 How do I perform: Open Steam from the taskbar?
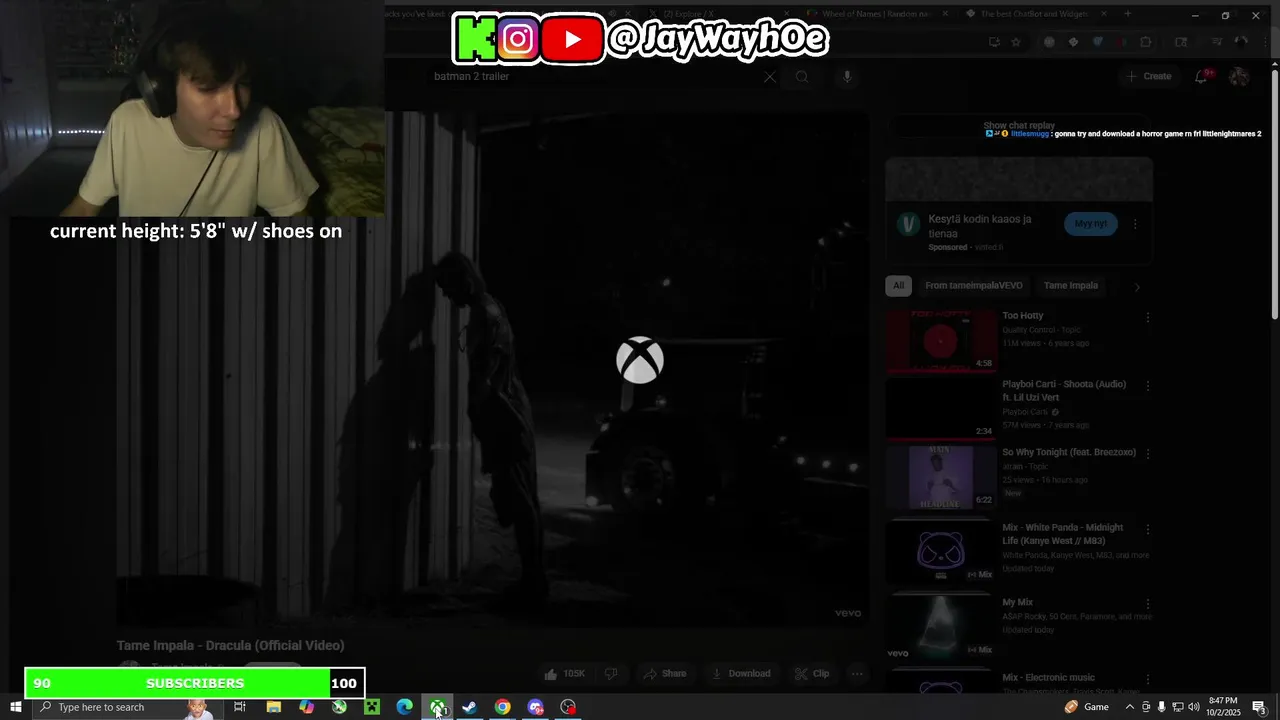click(x=469, y=707)
